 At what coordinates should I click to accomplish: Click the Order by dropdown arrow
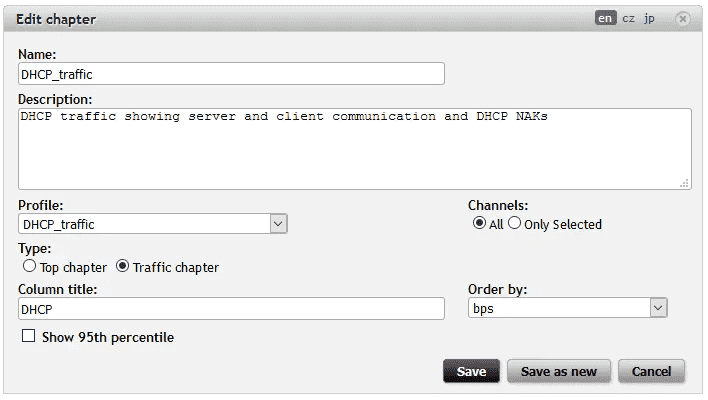658,309
